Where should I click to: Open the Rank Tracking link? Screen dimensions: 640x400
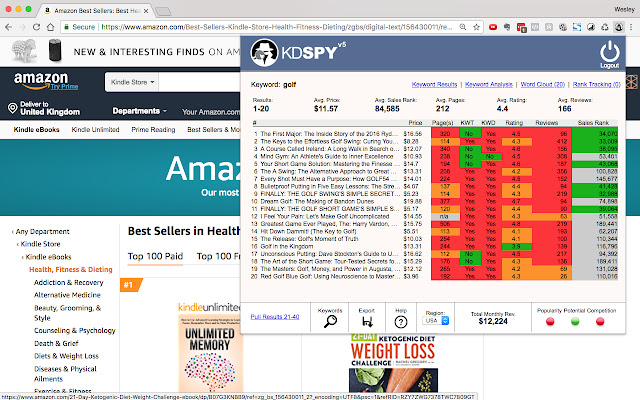[x=596, y=84]
